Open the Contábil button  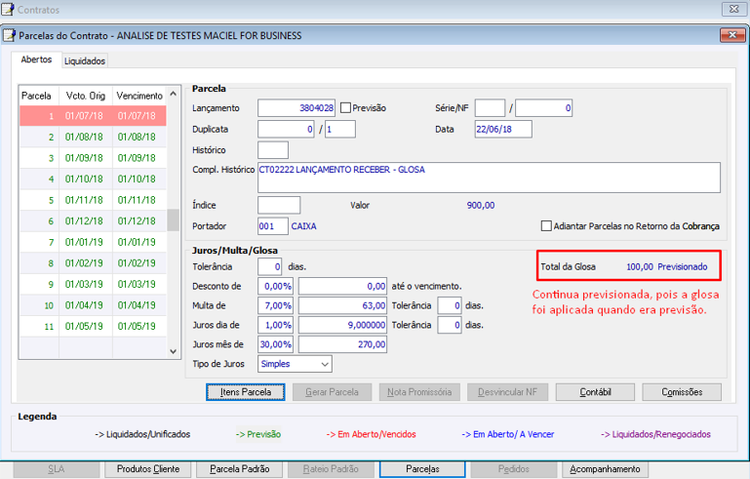pos(595,392)
